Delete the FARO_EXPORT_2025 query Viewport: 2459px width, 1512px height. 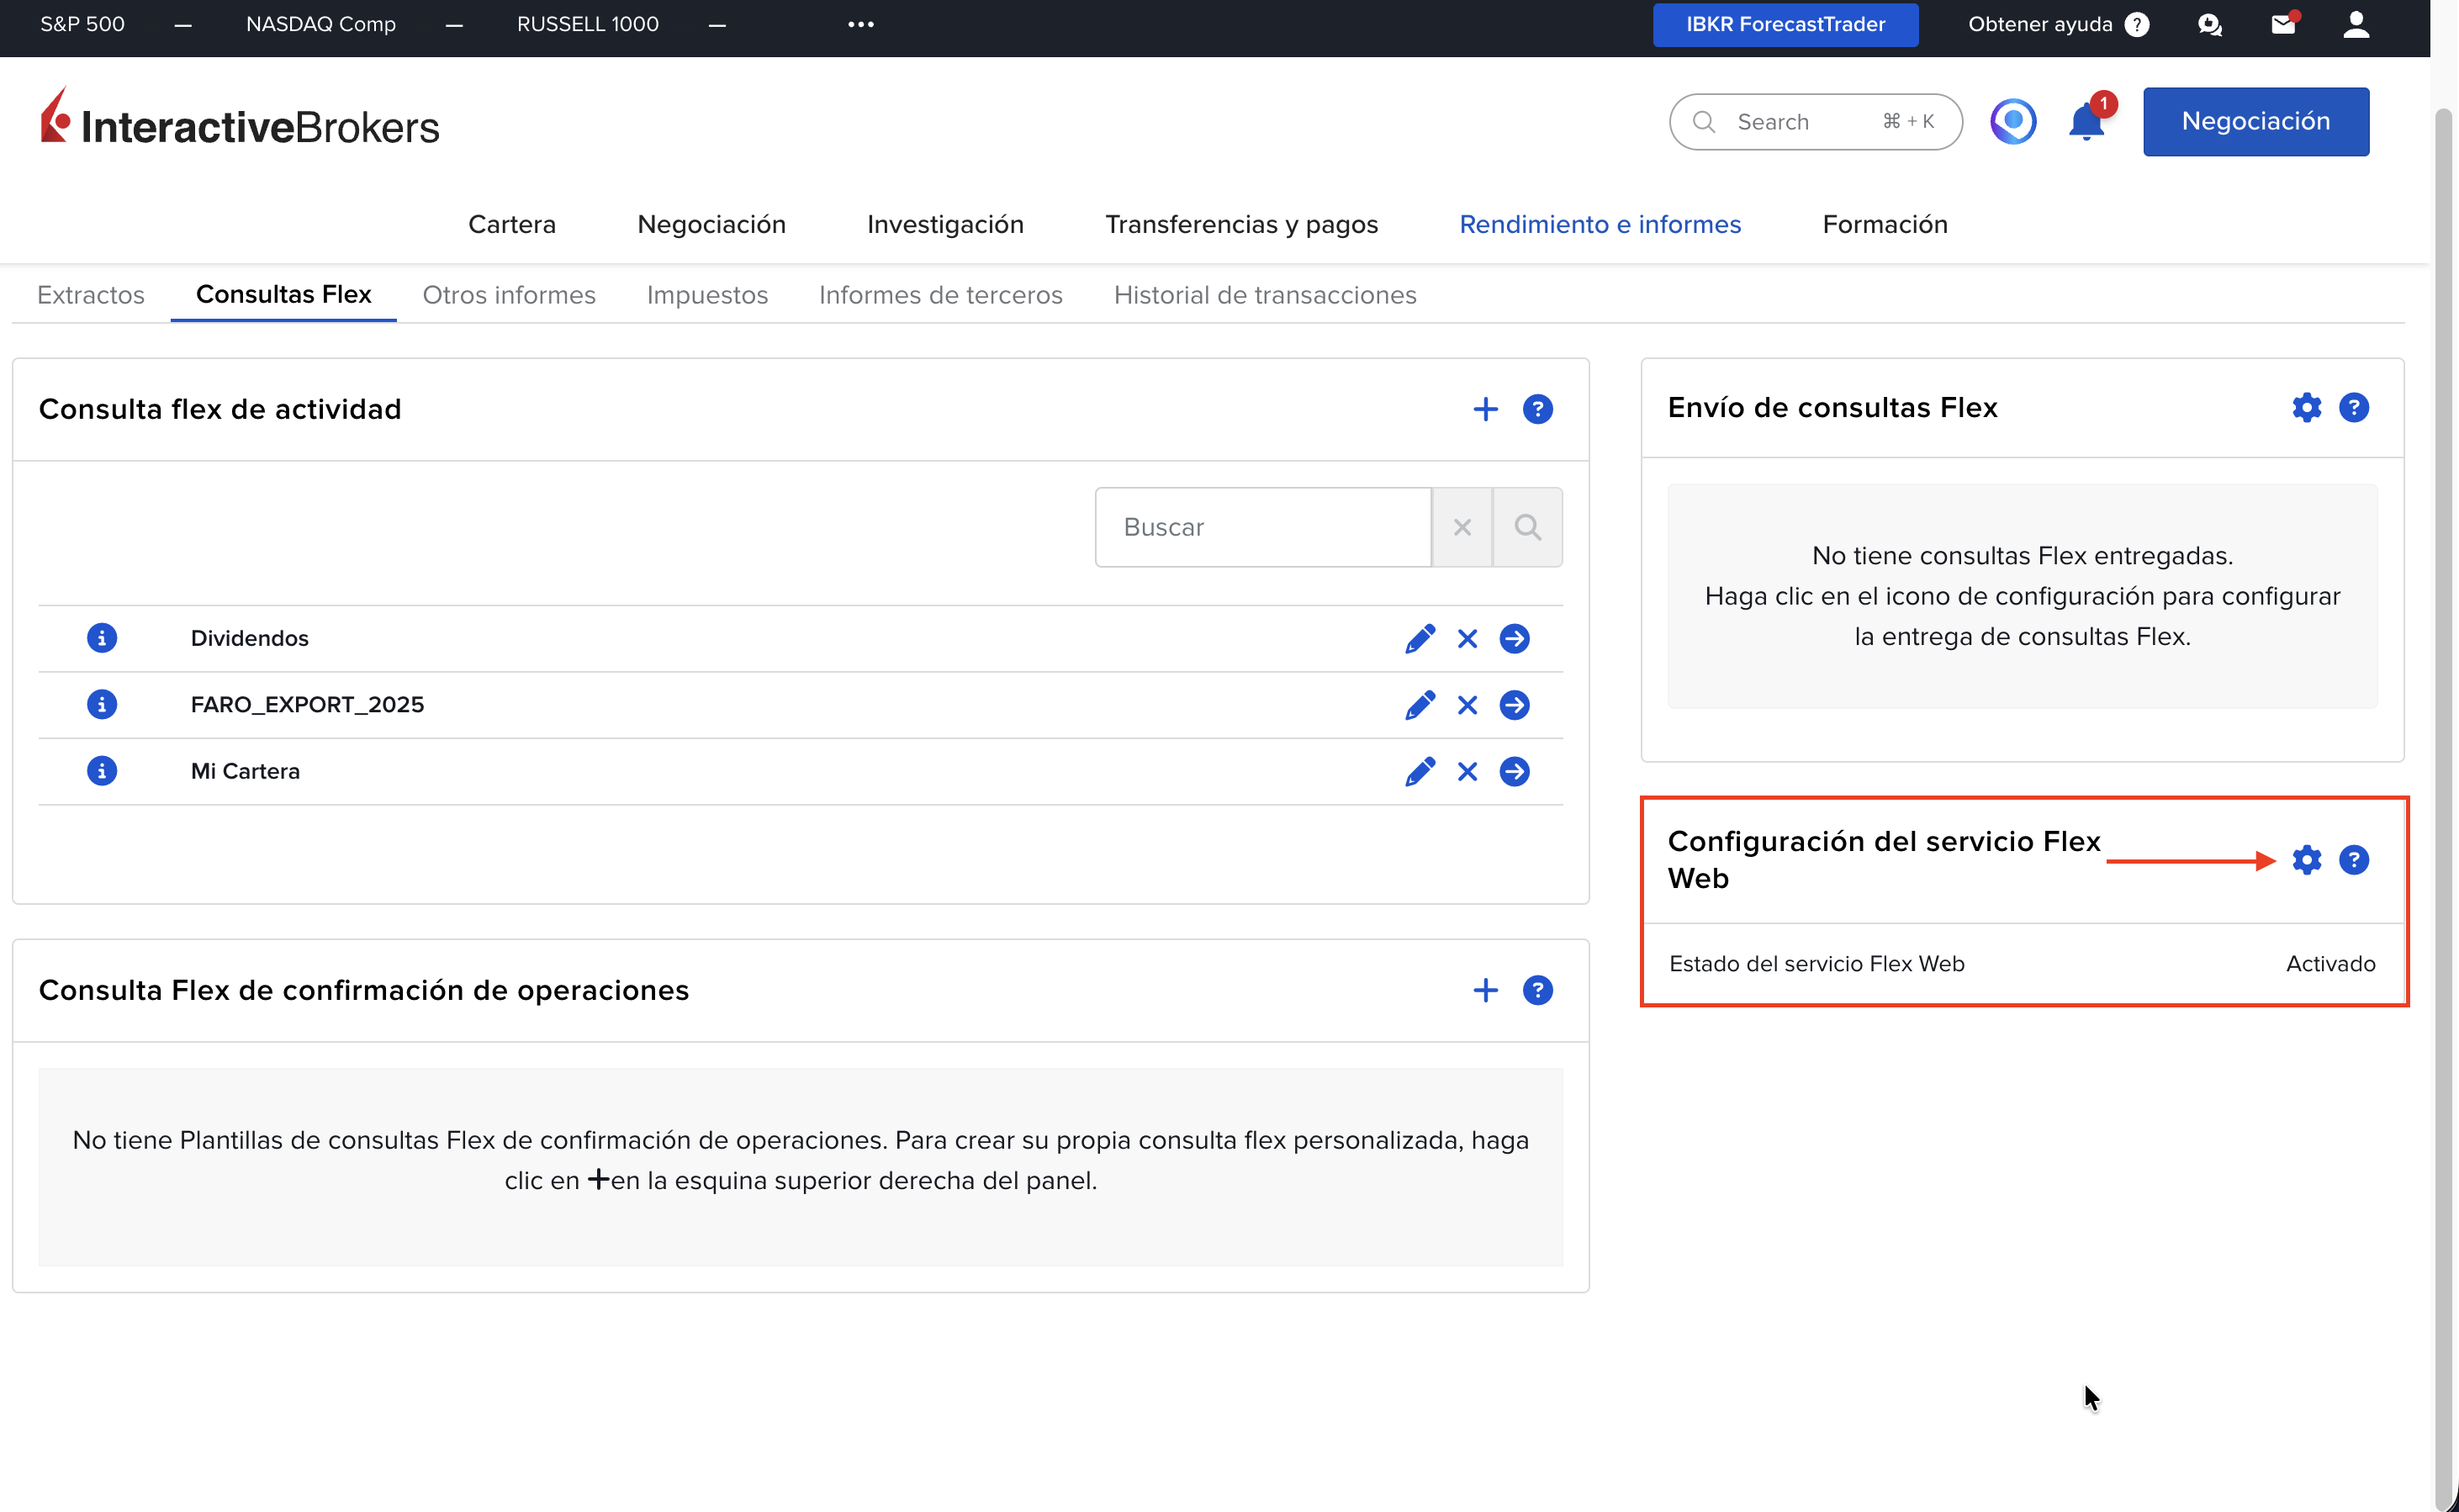(1467, 706)
